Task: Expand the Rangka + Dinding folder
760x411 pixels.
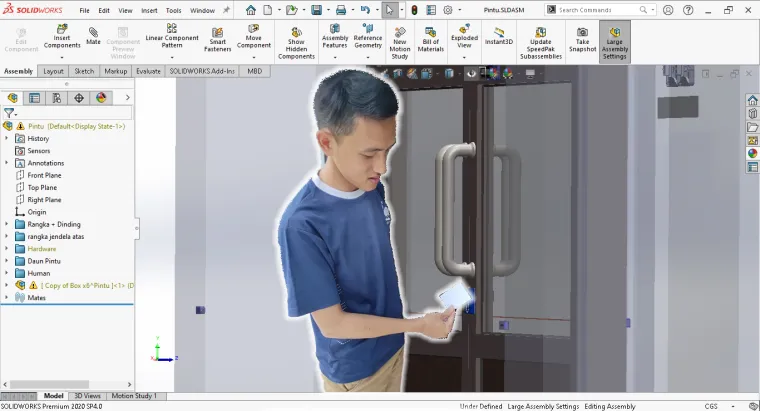Action: pos(7,224)
